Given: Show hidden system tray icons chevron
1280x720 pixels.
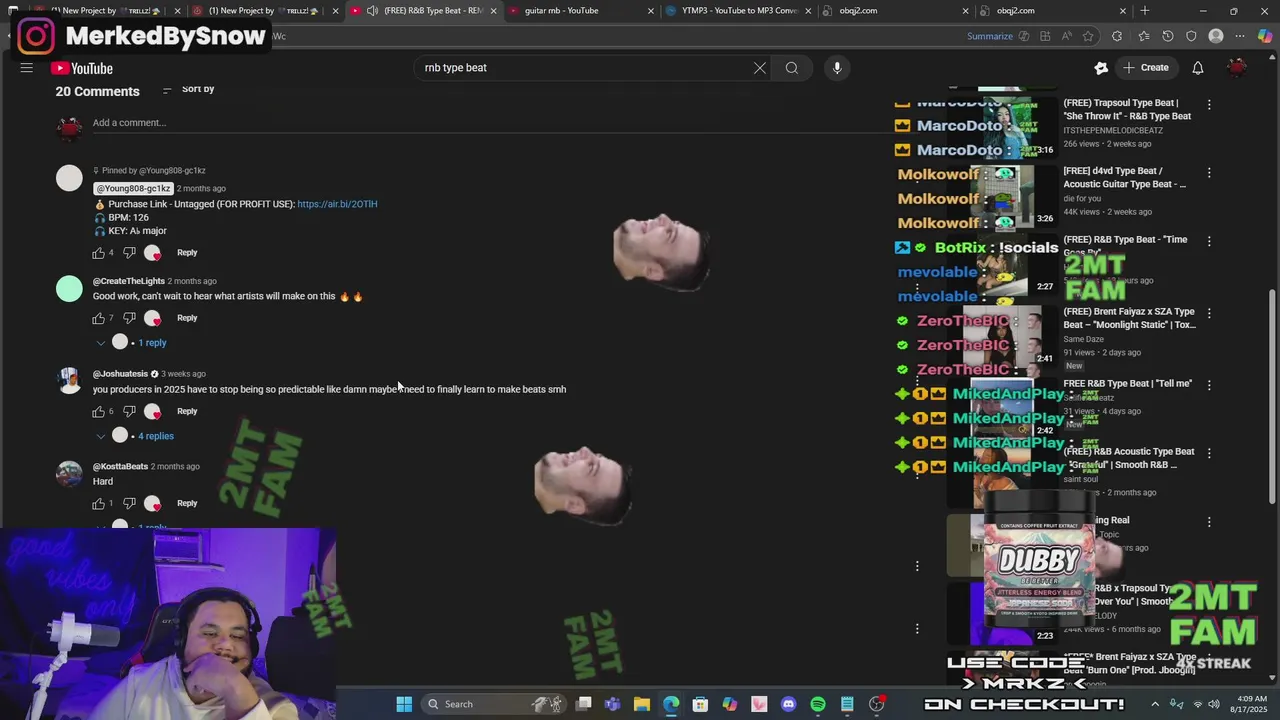Looking at the screenshot, I should [x=1155, y=704].
